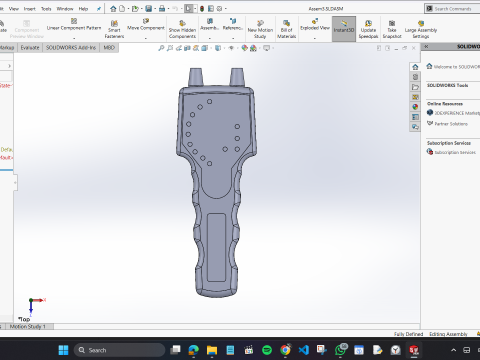The height and width of the screenshot is (360, 480).
Task: Switch to the Evaluate tab
Action: coord(30,48)
